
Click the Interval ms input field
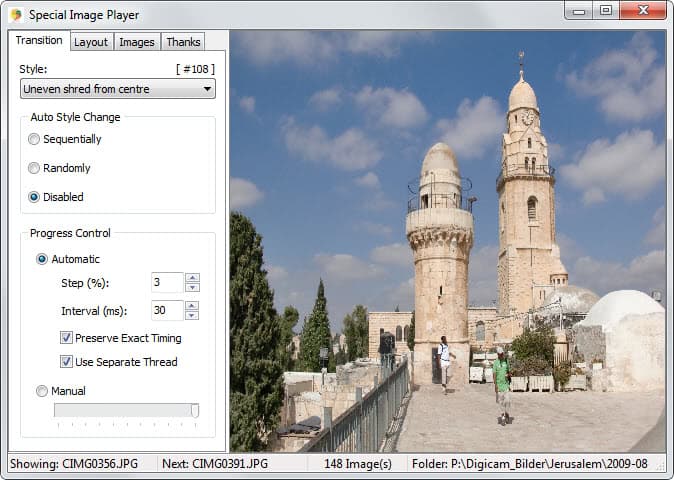click(166, 311)
